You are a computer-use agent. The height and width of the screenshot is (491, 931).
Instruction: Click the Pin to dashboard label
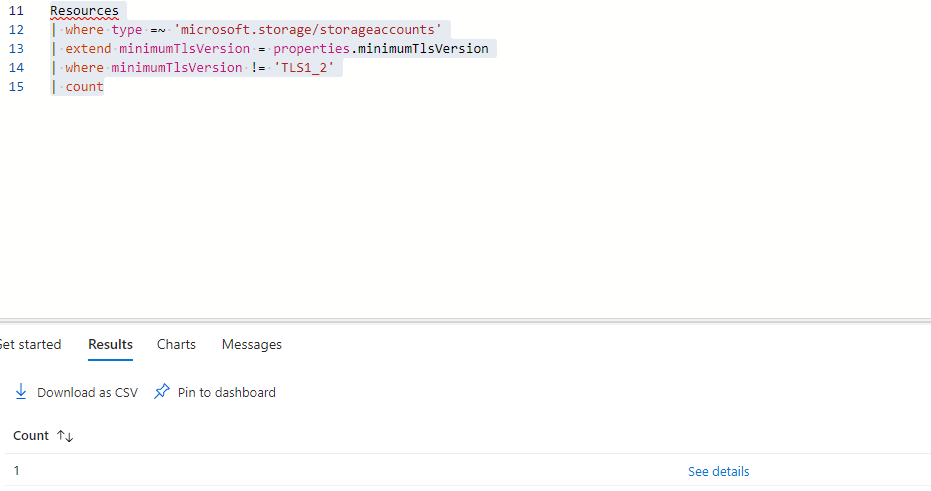tap(227, 392)
